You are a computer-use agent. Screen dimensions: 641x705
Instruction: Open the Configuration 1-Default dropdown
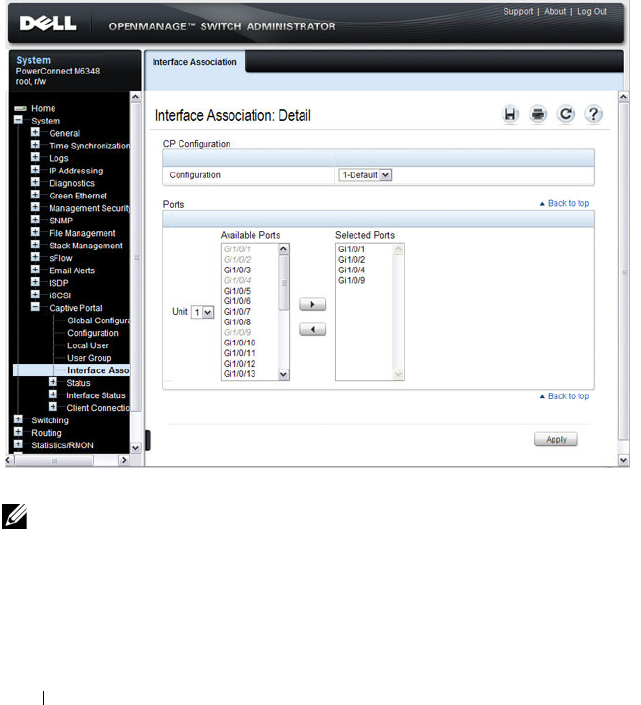tap(365, 175)
